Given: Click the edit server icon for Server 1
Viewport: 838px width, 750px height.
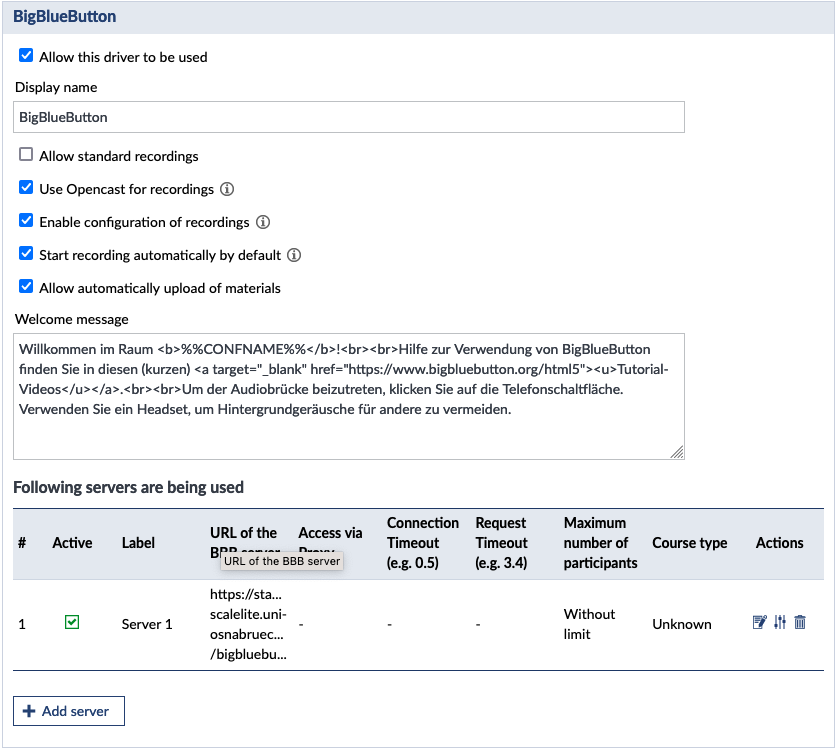Looking at the screenshot, I should [x=759, y=623].
